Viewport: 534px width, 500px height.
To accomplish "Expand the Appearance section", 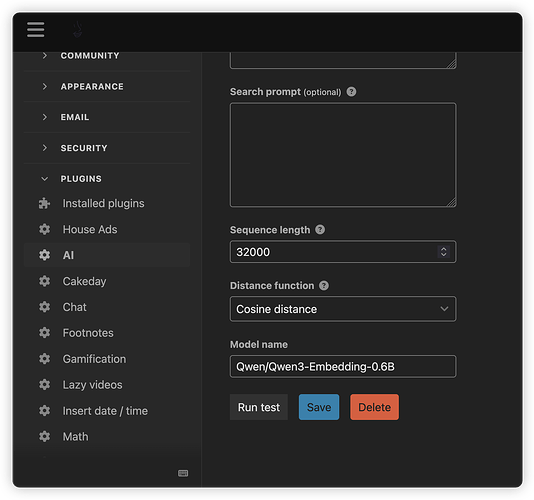I will (107, 87).
